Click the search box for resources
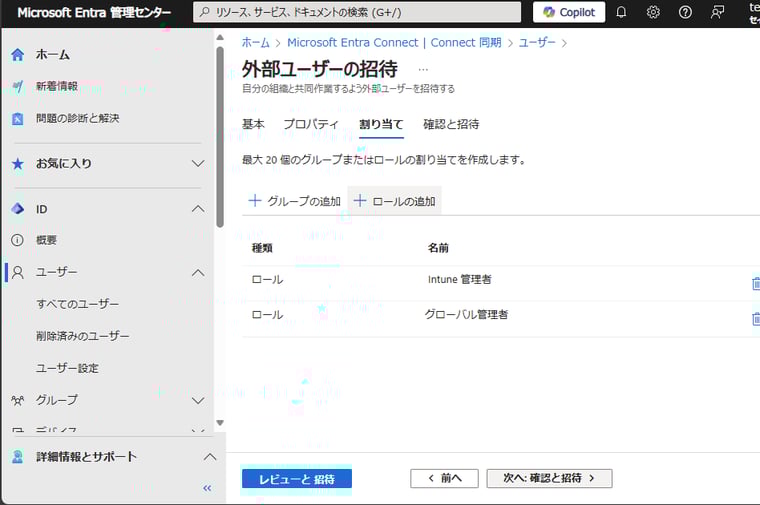The height and width of the screenshot is (505, 760). click(x=357, y=13)
